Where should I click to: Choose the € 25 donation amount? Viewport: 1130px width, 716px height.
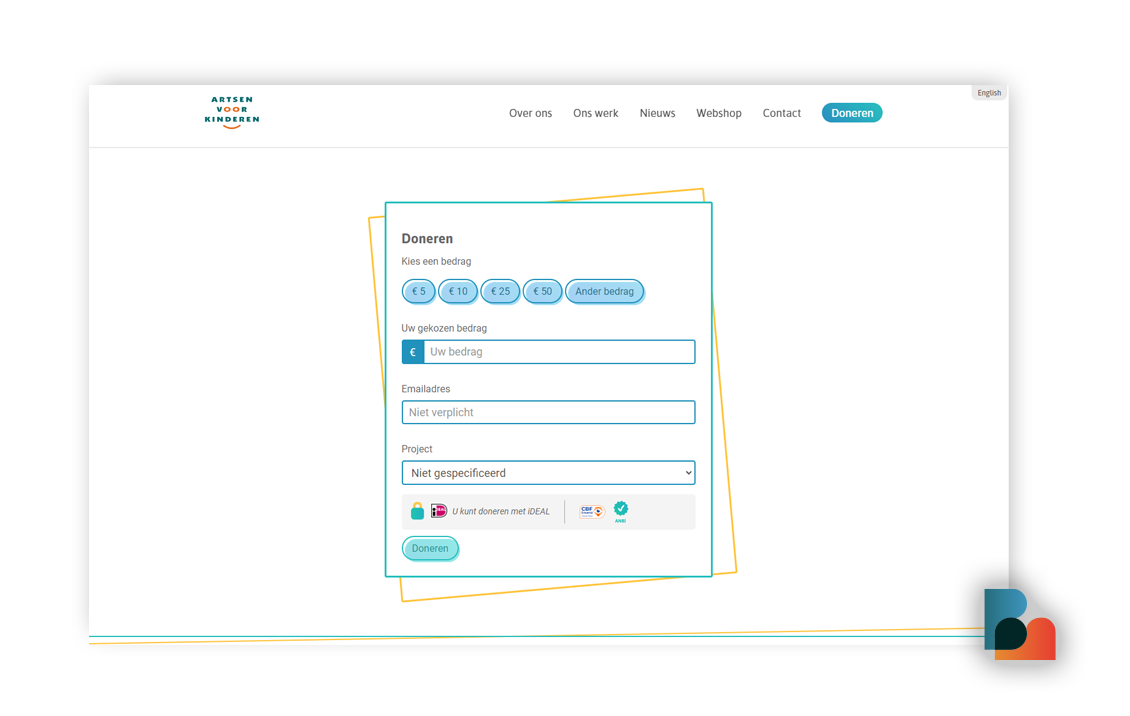pyautogui.click(x=500, y=292)
